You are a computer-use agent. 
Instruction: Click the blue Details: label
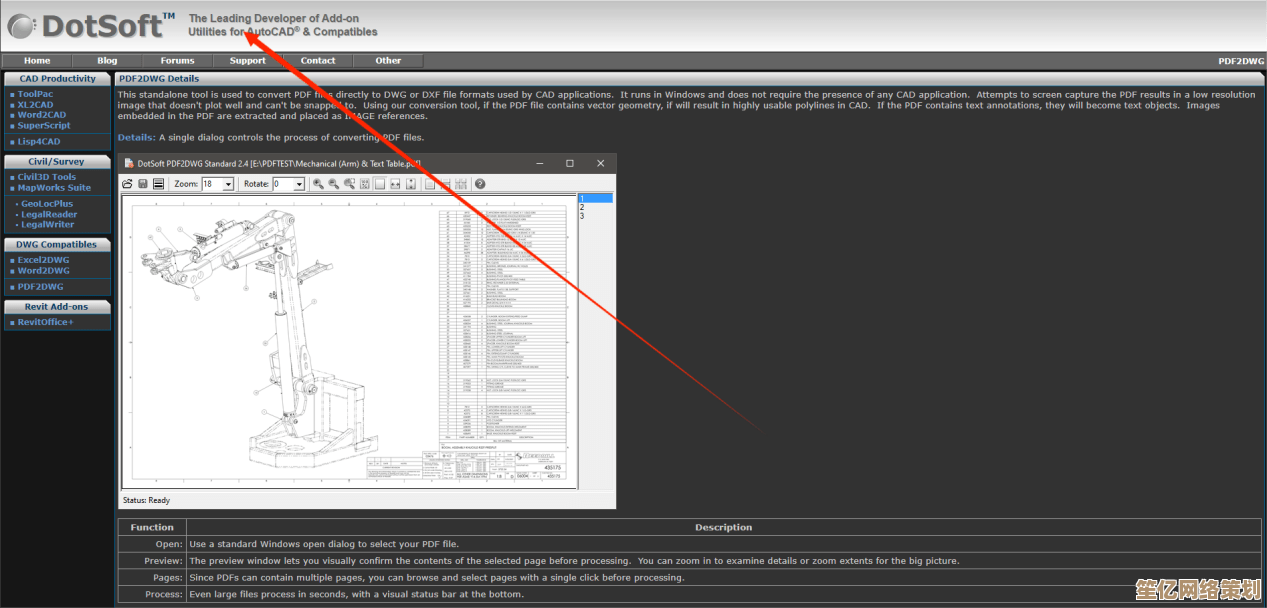[x=136, y=138]
